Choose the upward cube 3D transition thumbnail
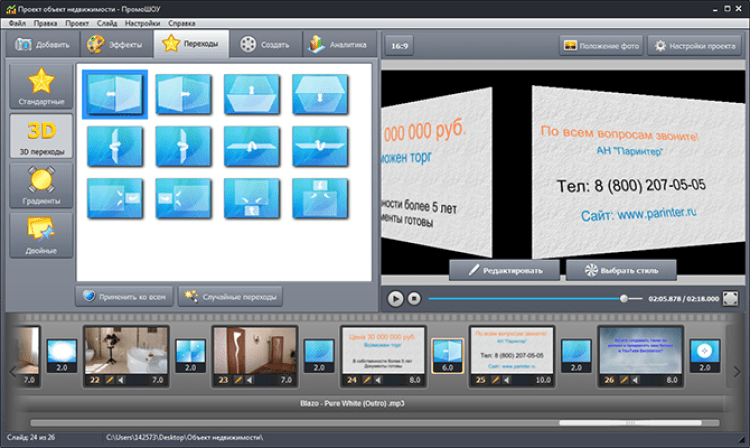This screenshot has width=750, height=448. point(252,94)
